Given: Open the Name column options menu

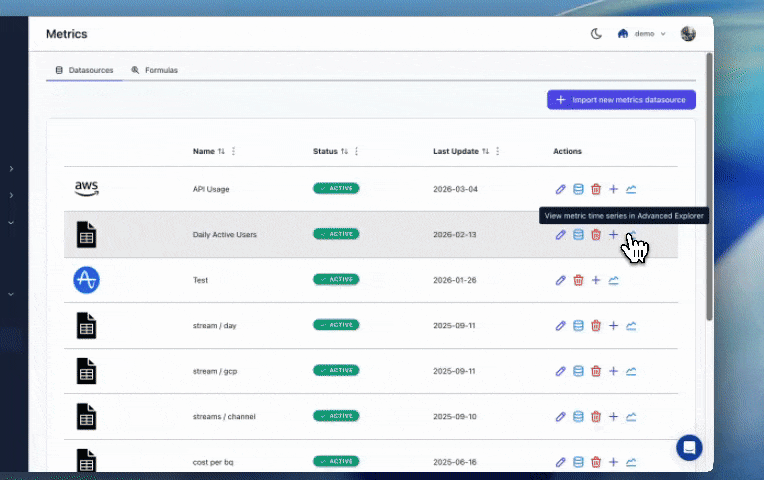Looking at the screenshot, I should click(x=233, y=152).
